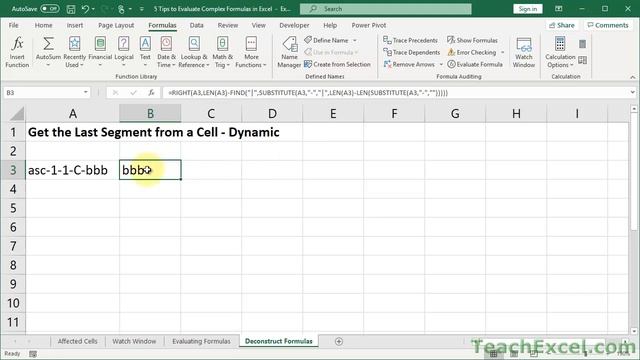This screenshot has width=640, height=360.
Task: Open the Evaluating Formulas sheet
Action: pos(201,341)
